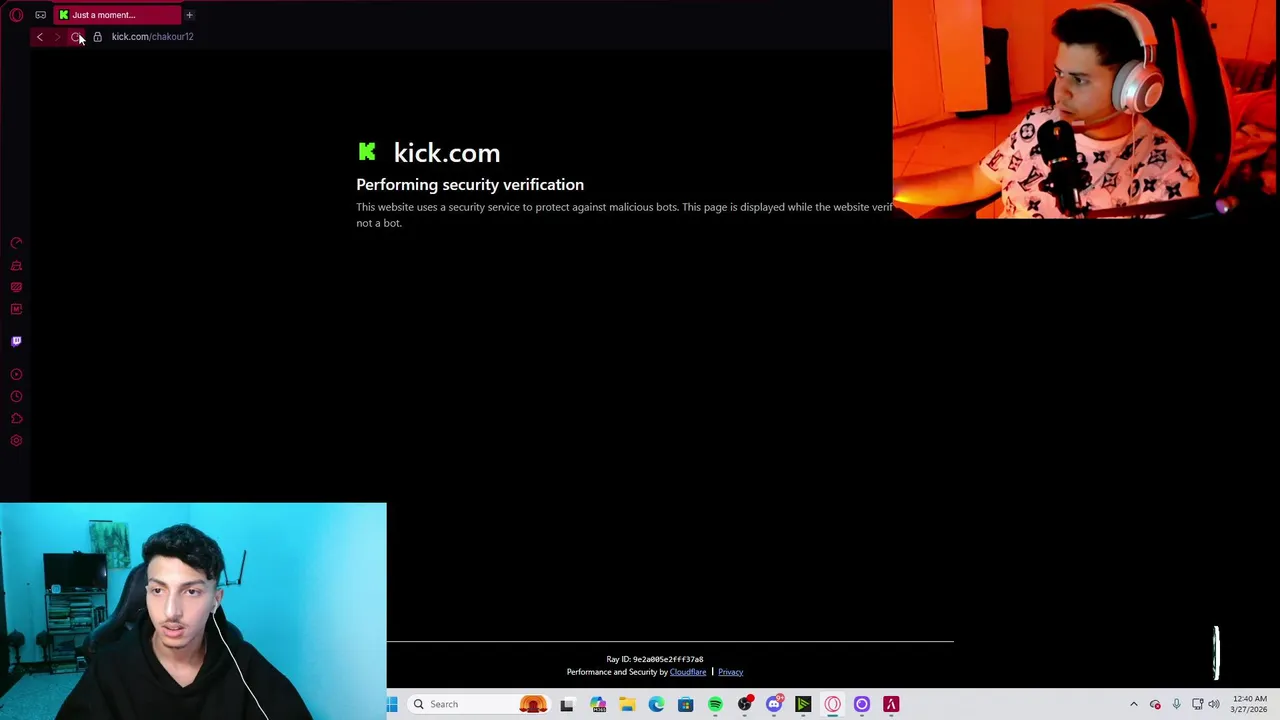The height and width of the screenshot is (720, 1280).
Task: Open Settings gear in sidebar
Action: (x=16, y=440)
